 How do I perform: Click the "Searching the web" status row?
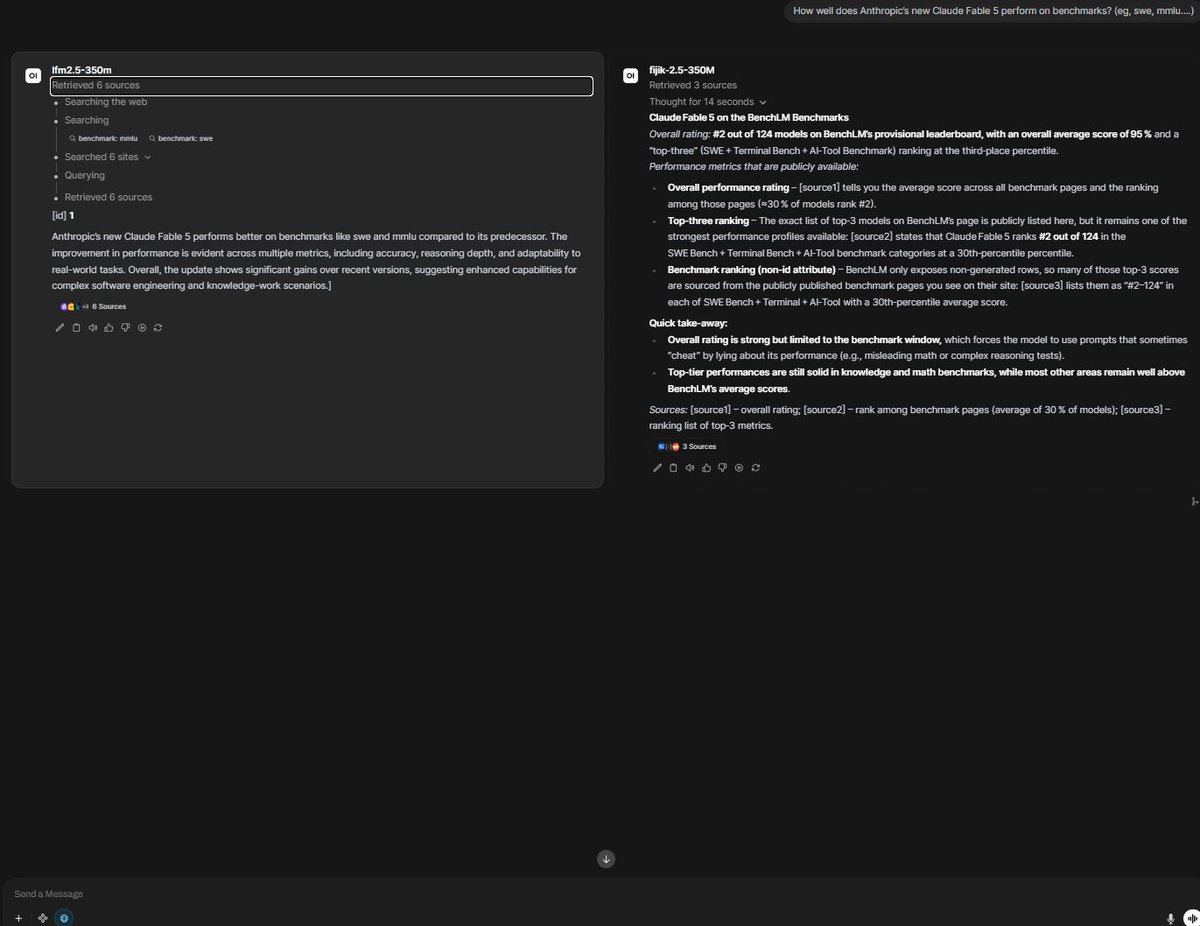(x=106, y=102)
